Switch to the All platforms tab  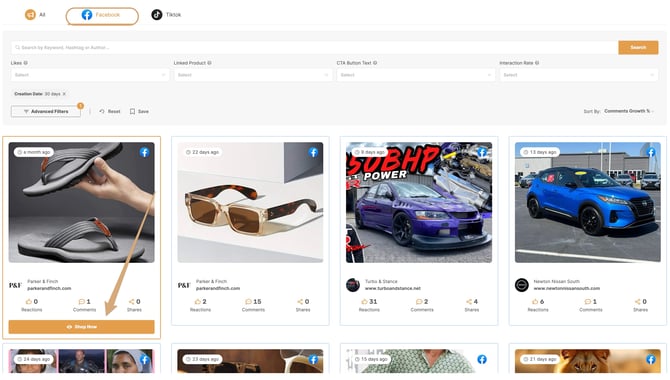tap(35, 15)
